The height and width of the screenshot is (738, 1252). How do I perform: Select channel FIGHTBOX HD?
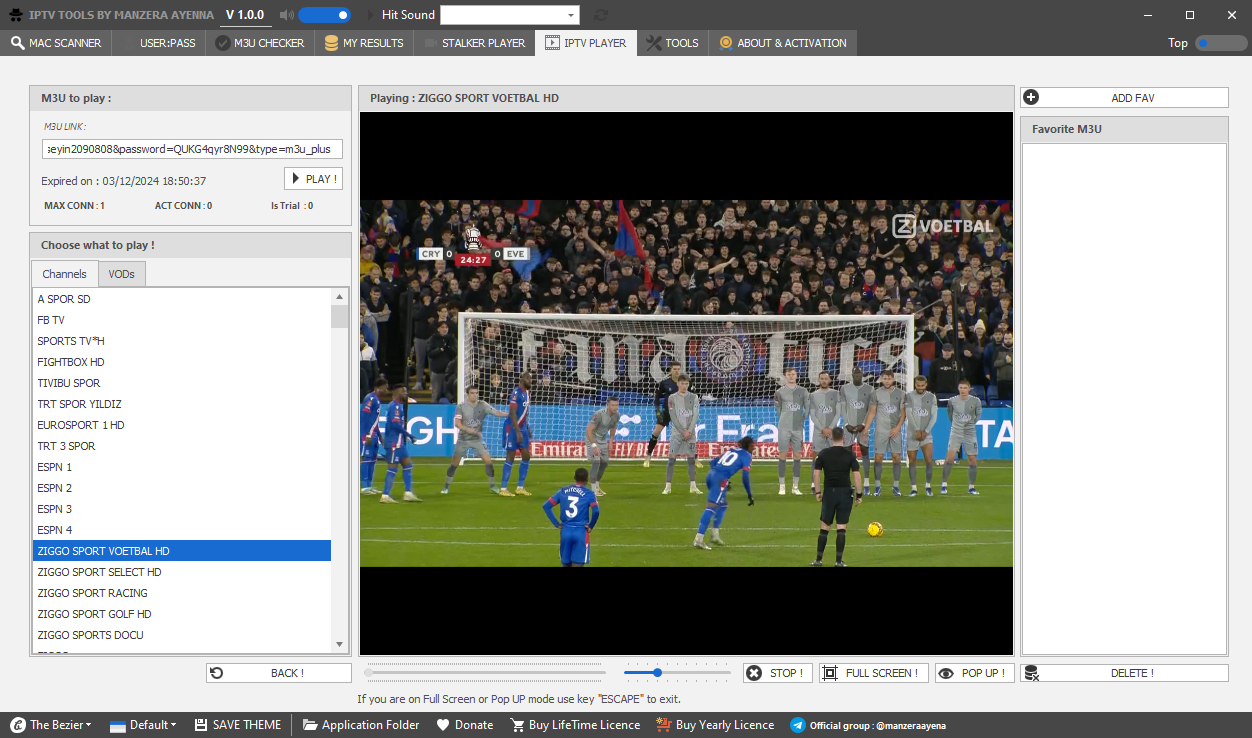click(182, 362)
